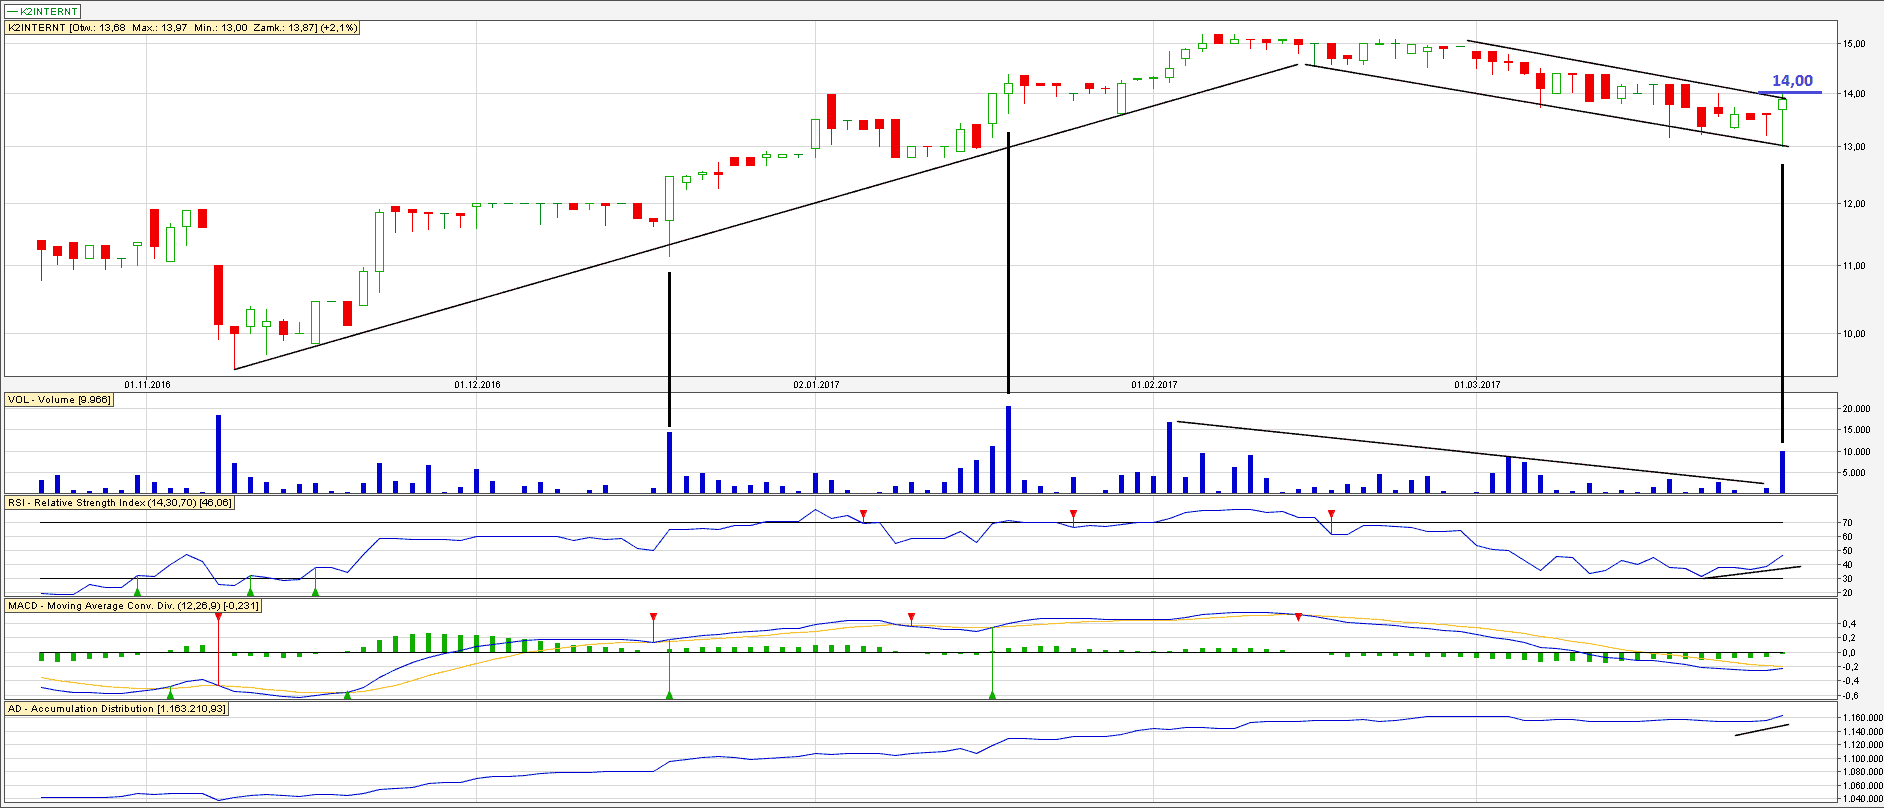Click the 01.03.2017 date label
The height and width of the screenshot is (808, 1884).
coord(1477,385)
